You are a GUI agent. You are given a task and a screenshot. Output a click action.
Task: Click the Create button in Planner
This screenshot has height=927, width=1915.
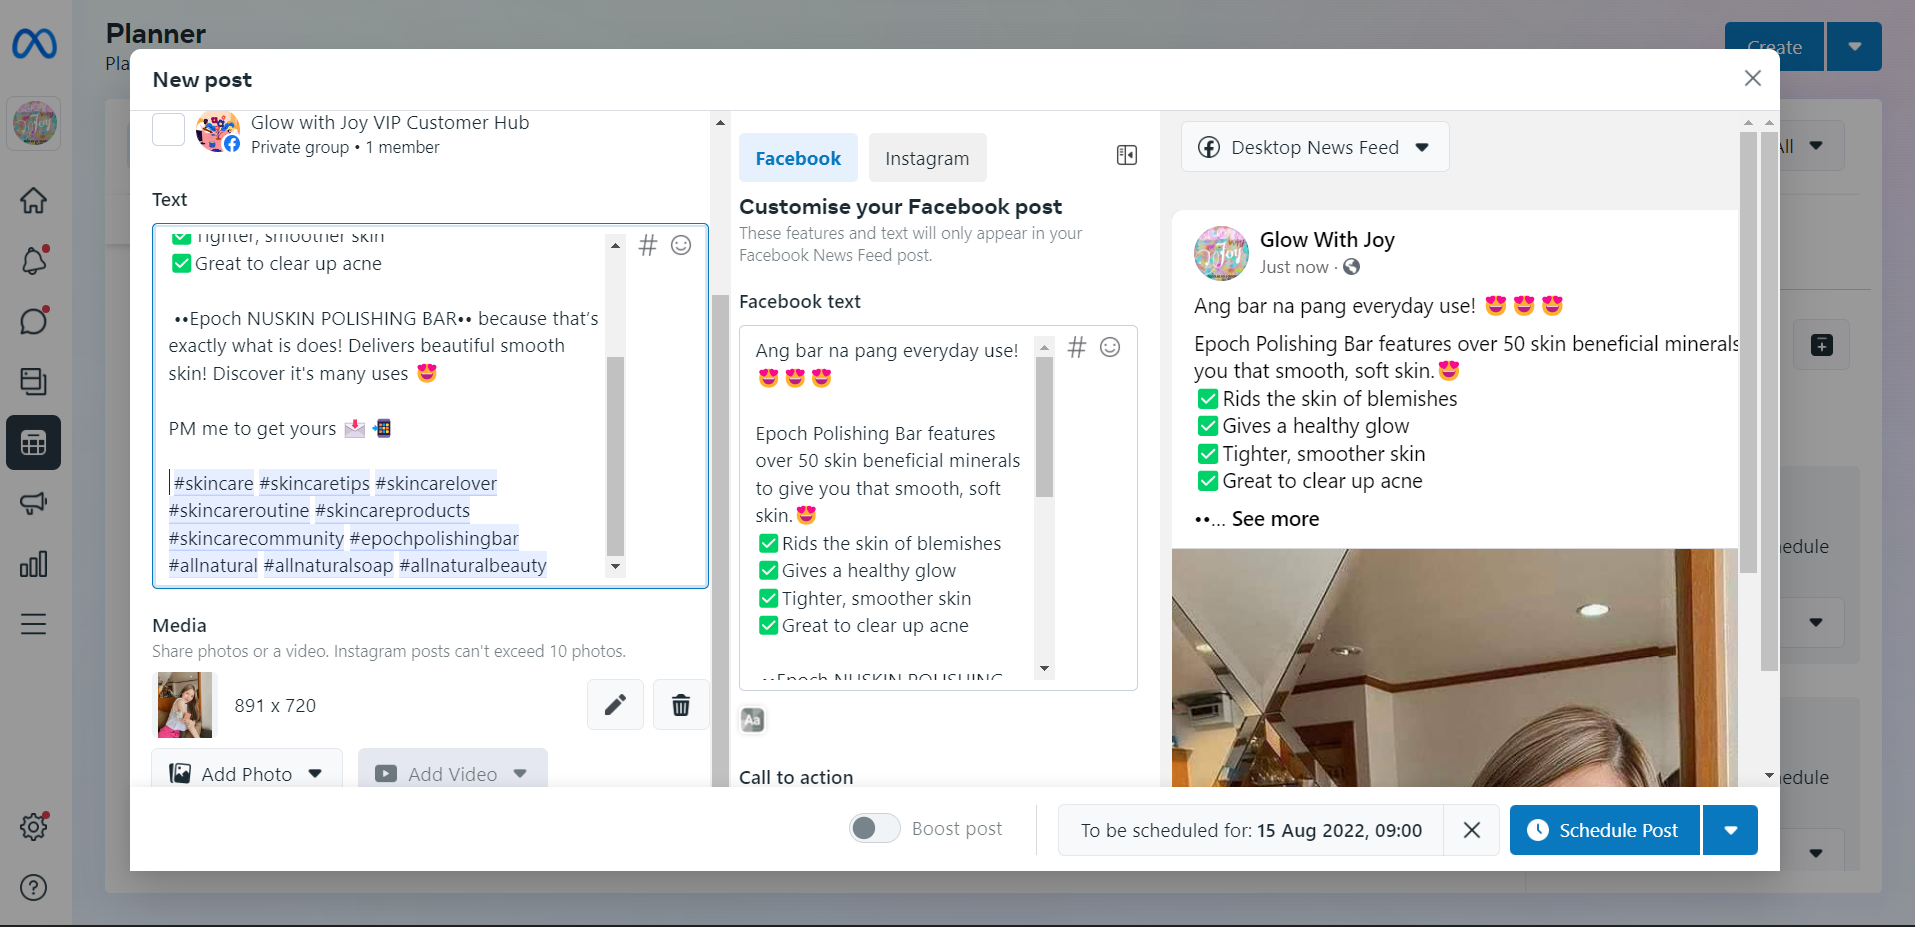point(1775,47)
